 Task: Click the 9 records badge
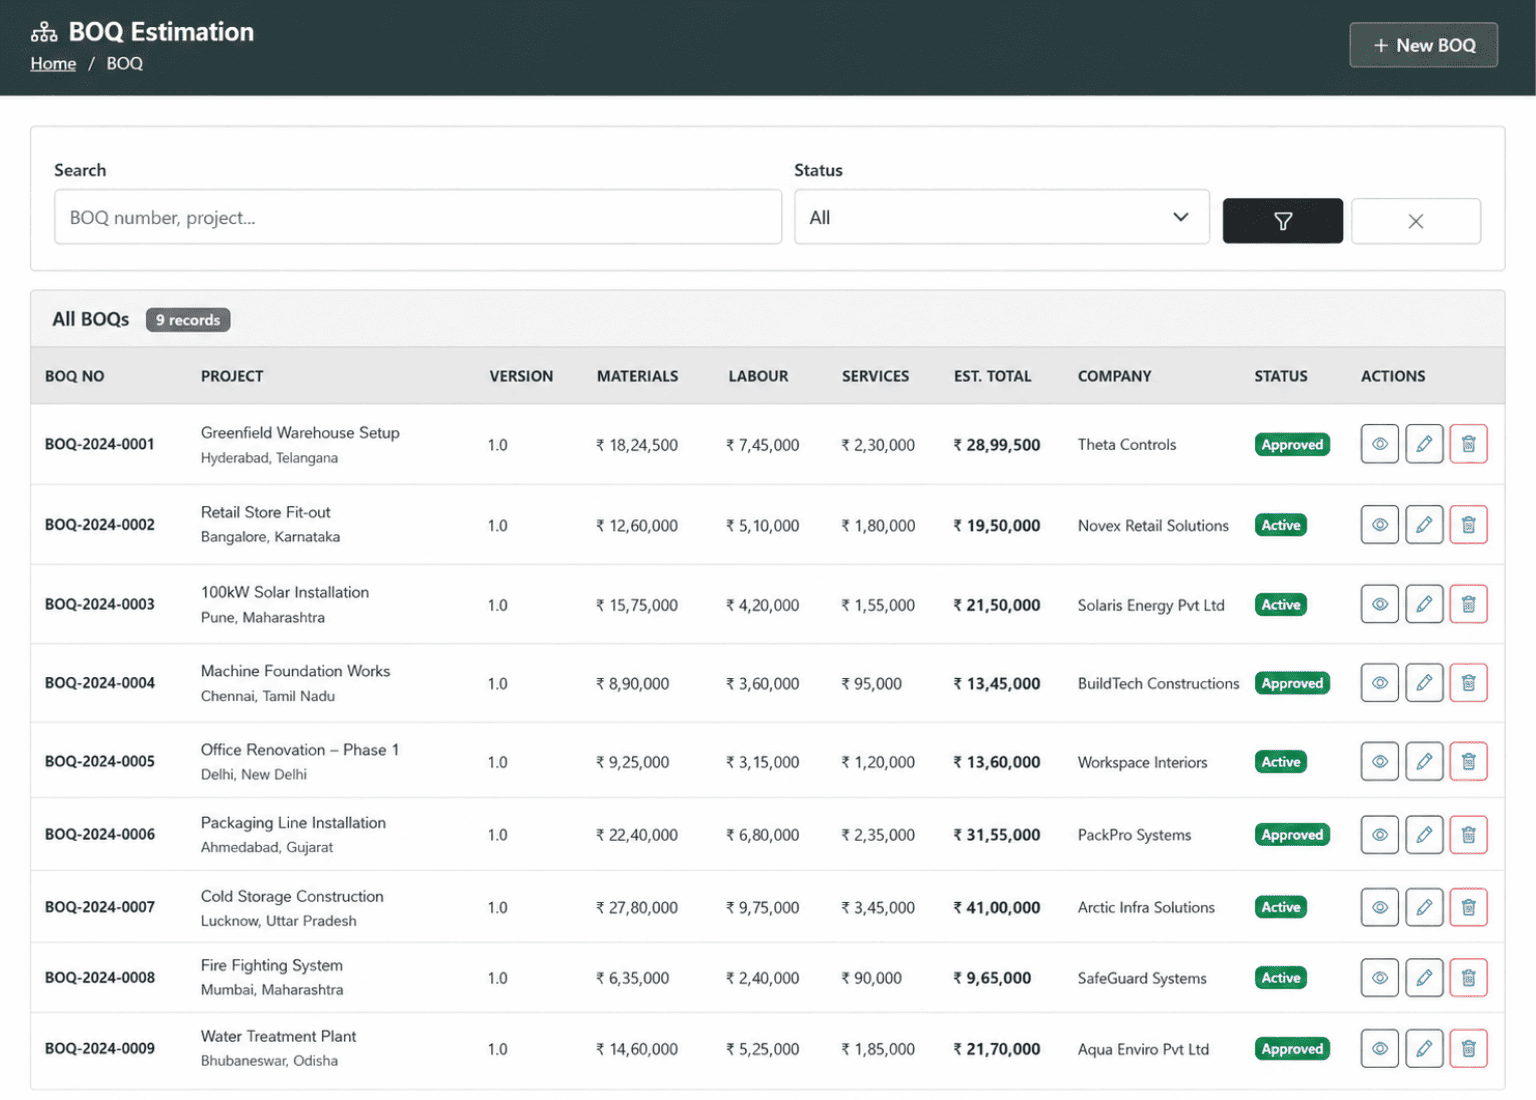pyautogui.click(x=188, y=320)
